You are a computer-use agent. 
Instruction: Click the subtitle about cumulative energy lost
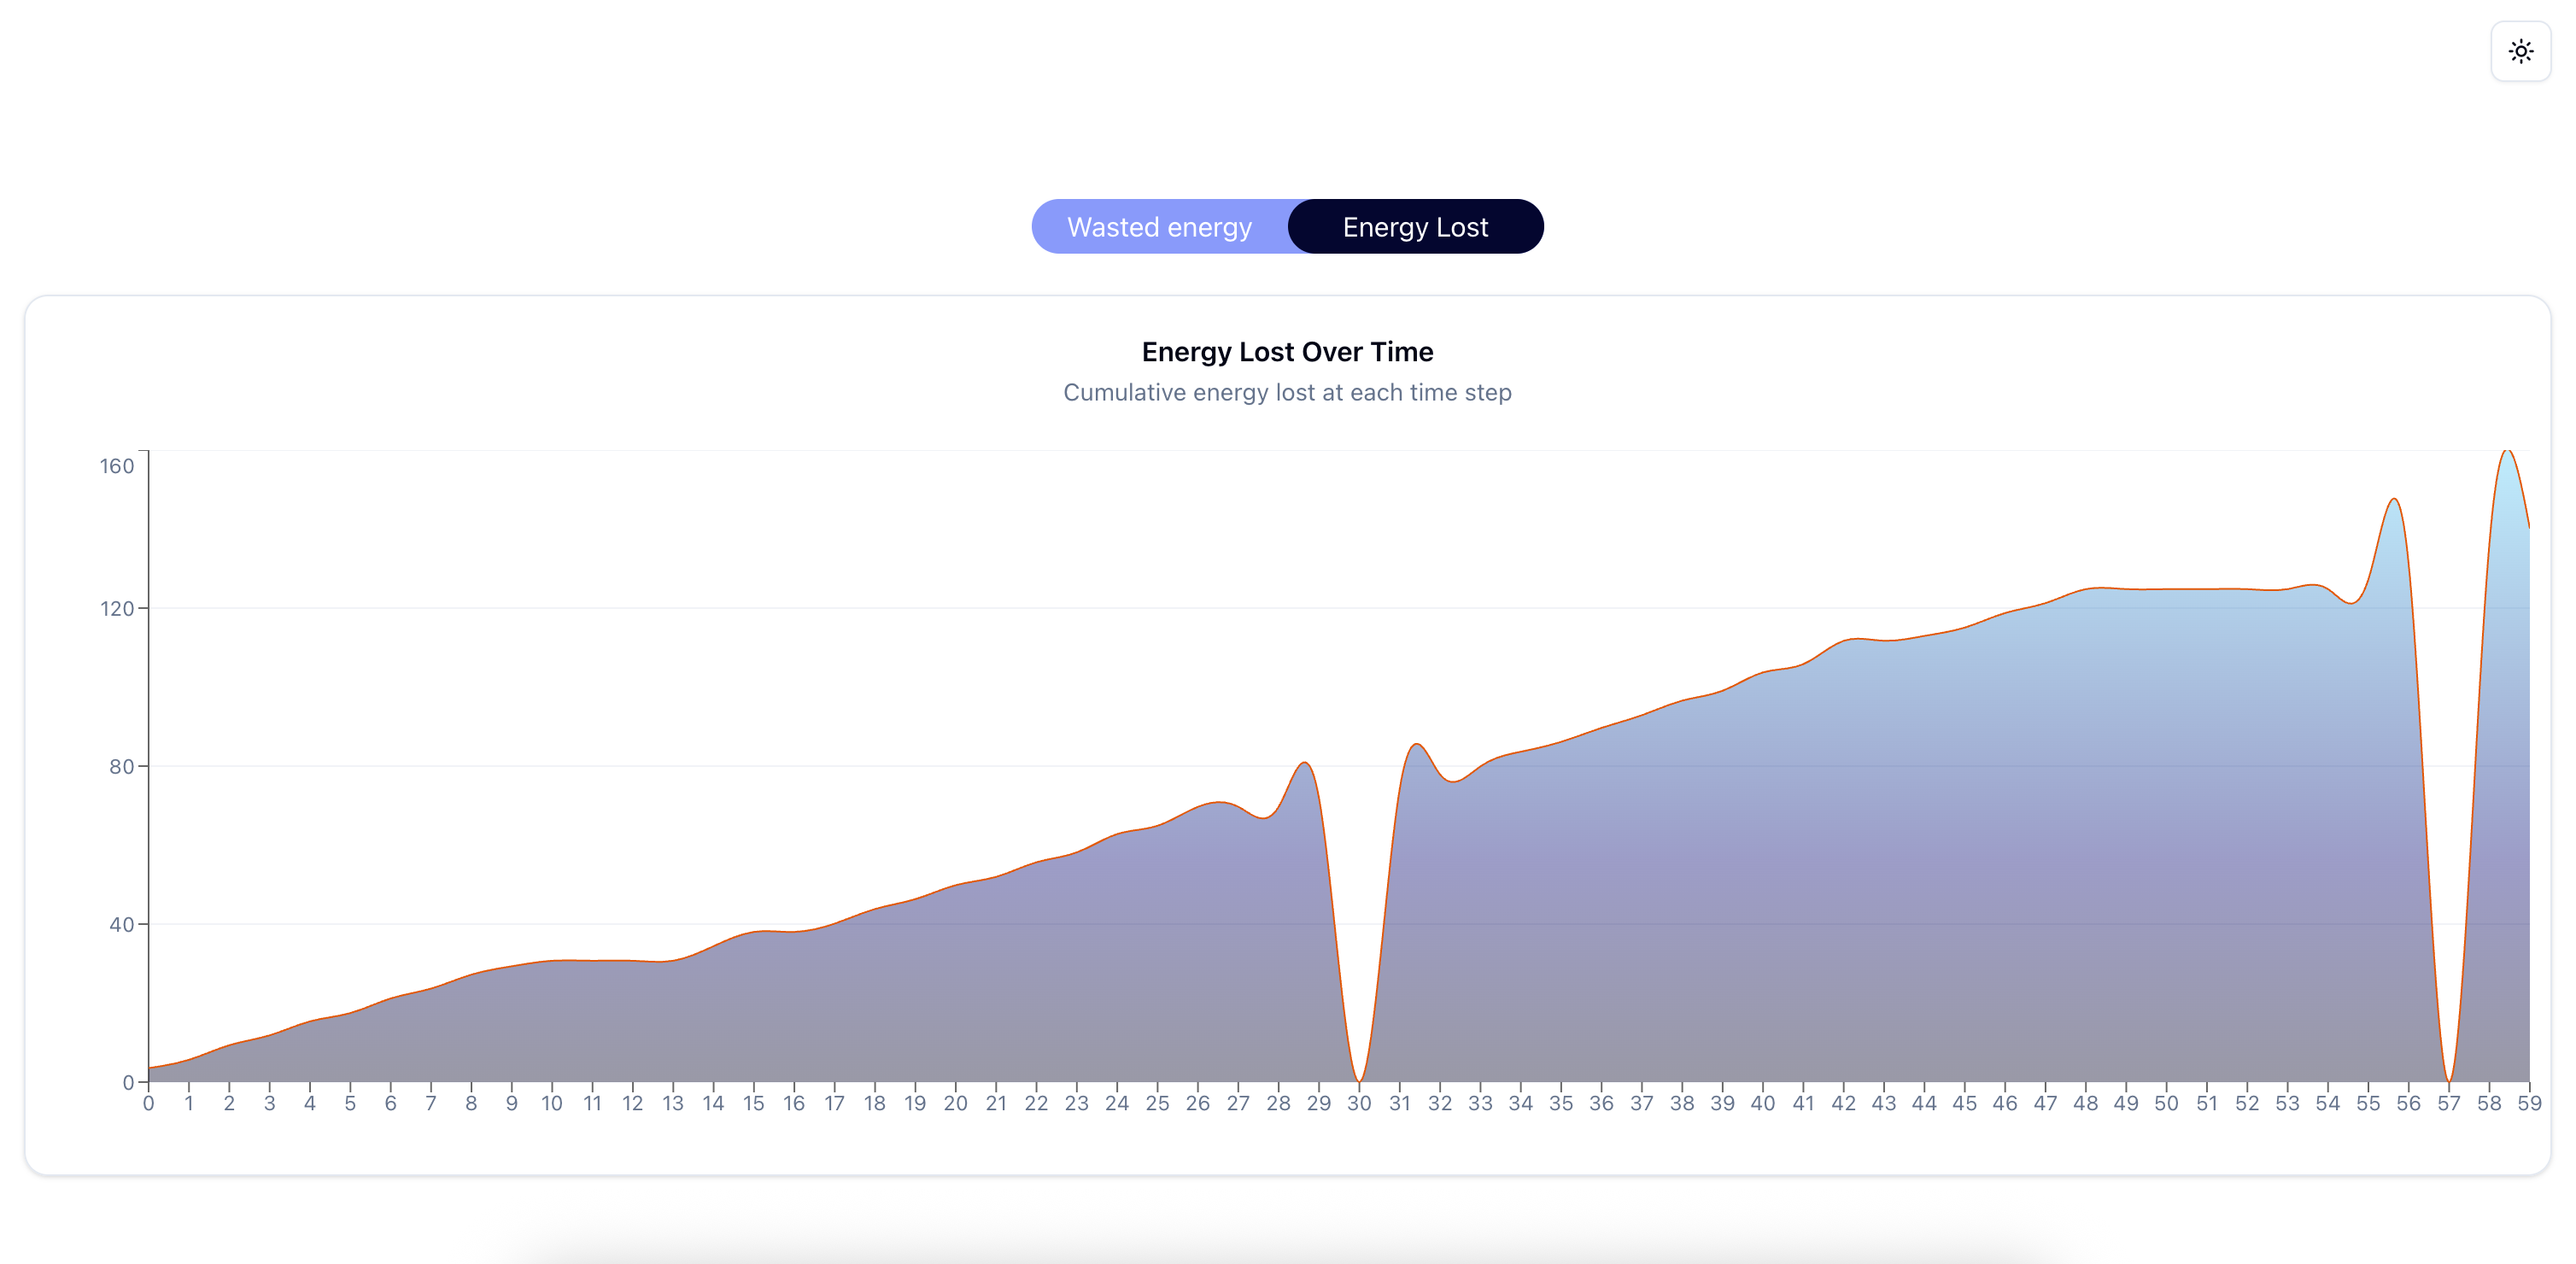[x=1287, y=392]
